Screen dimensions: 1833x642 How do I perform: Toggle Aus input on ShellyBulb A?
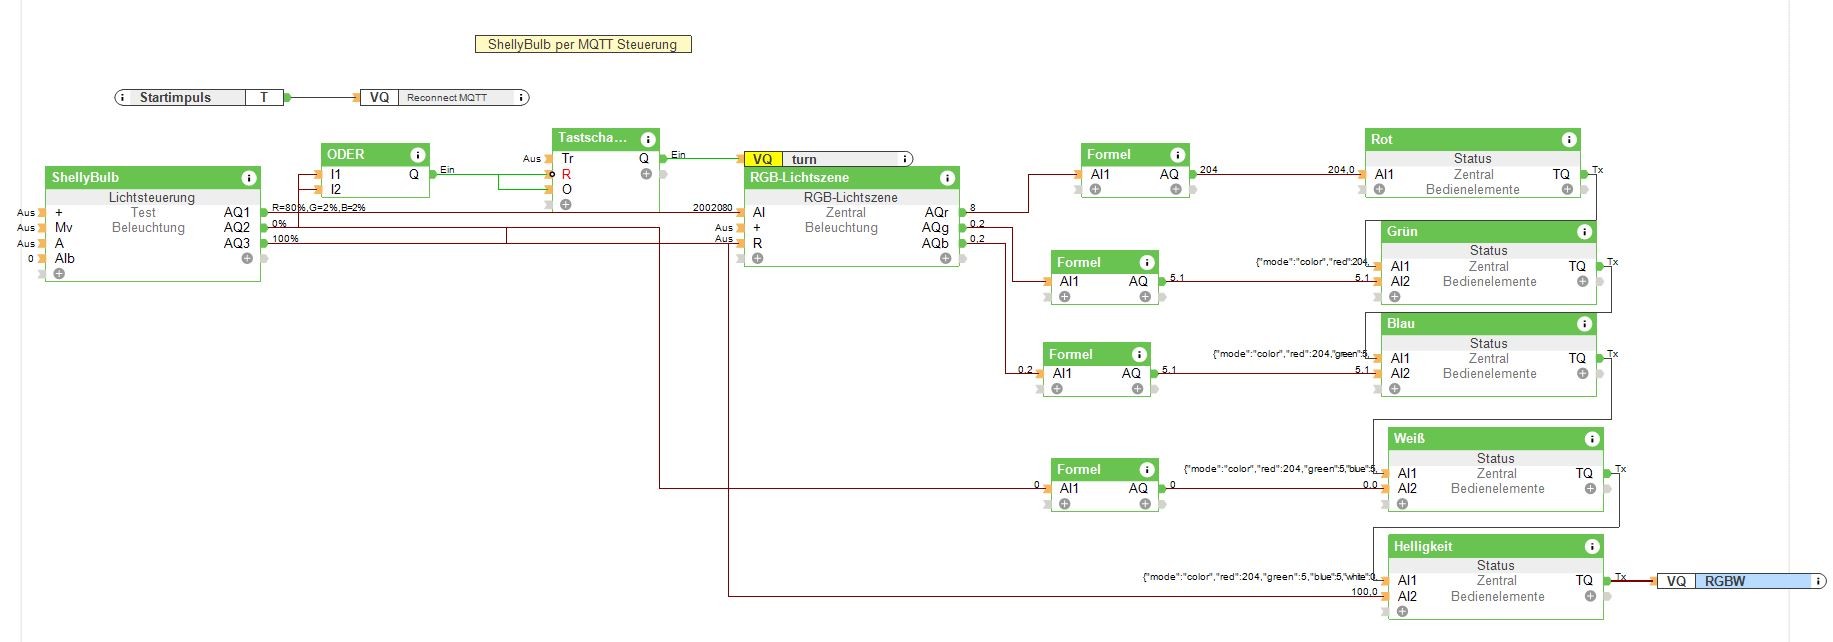click(41, 243)
